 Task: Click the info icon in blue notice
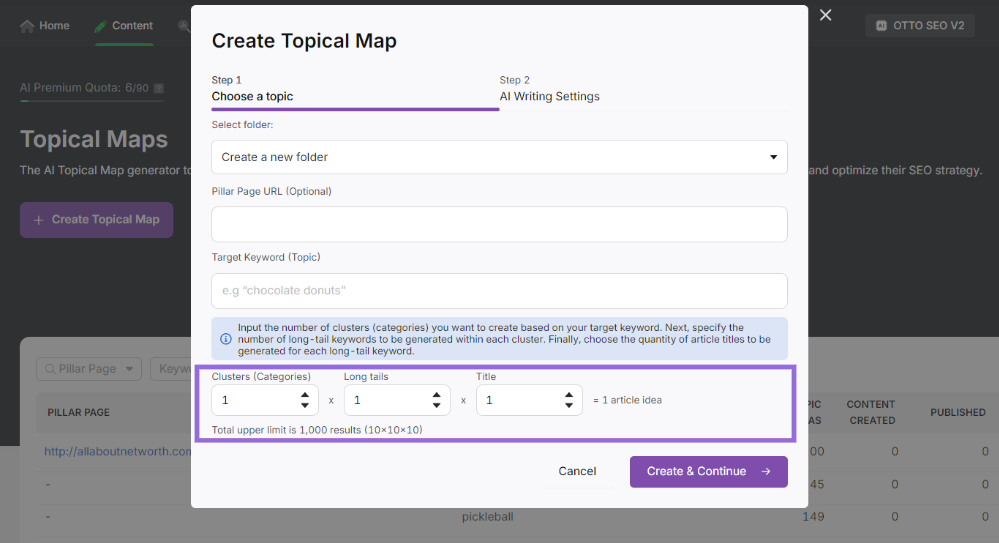[226, 339]
